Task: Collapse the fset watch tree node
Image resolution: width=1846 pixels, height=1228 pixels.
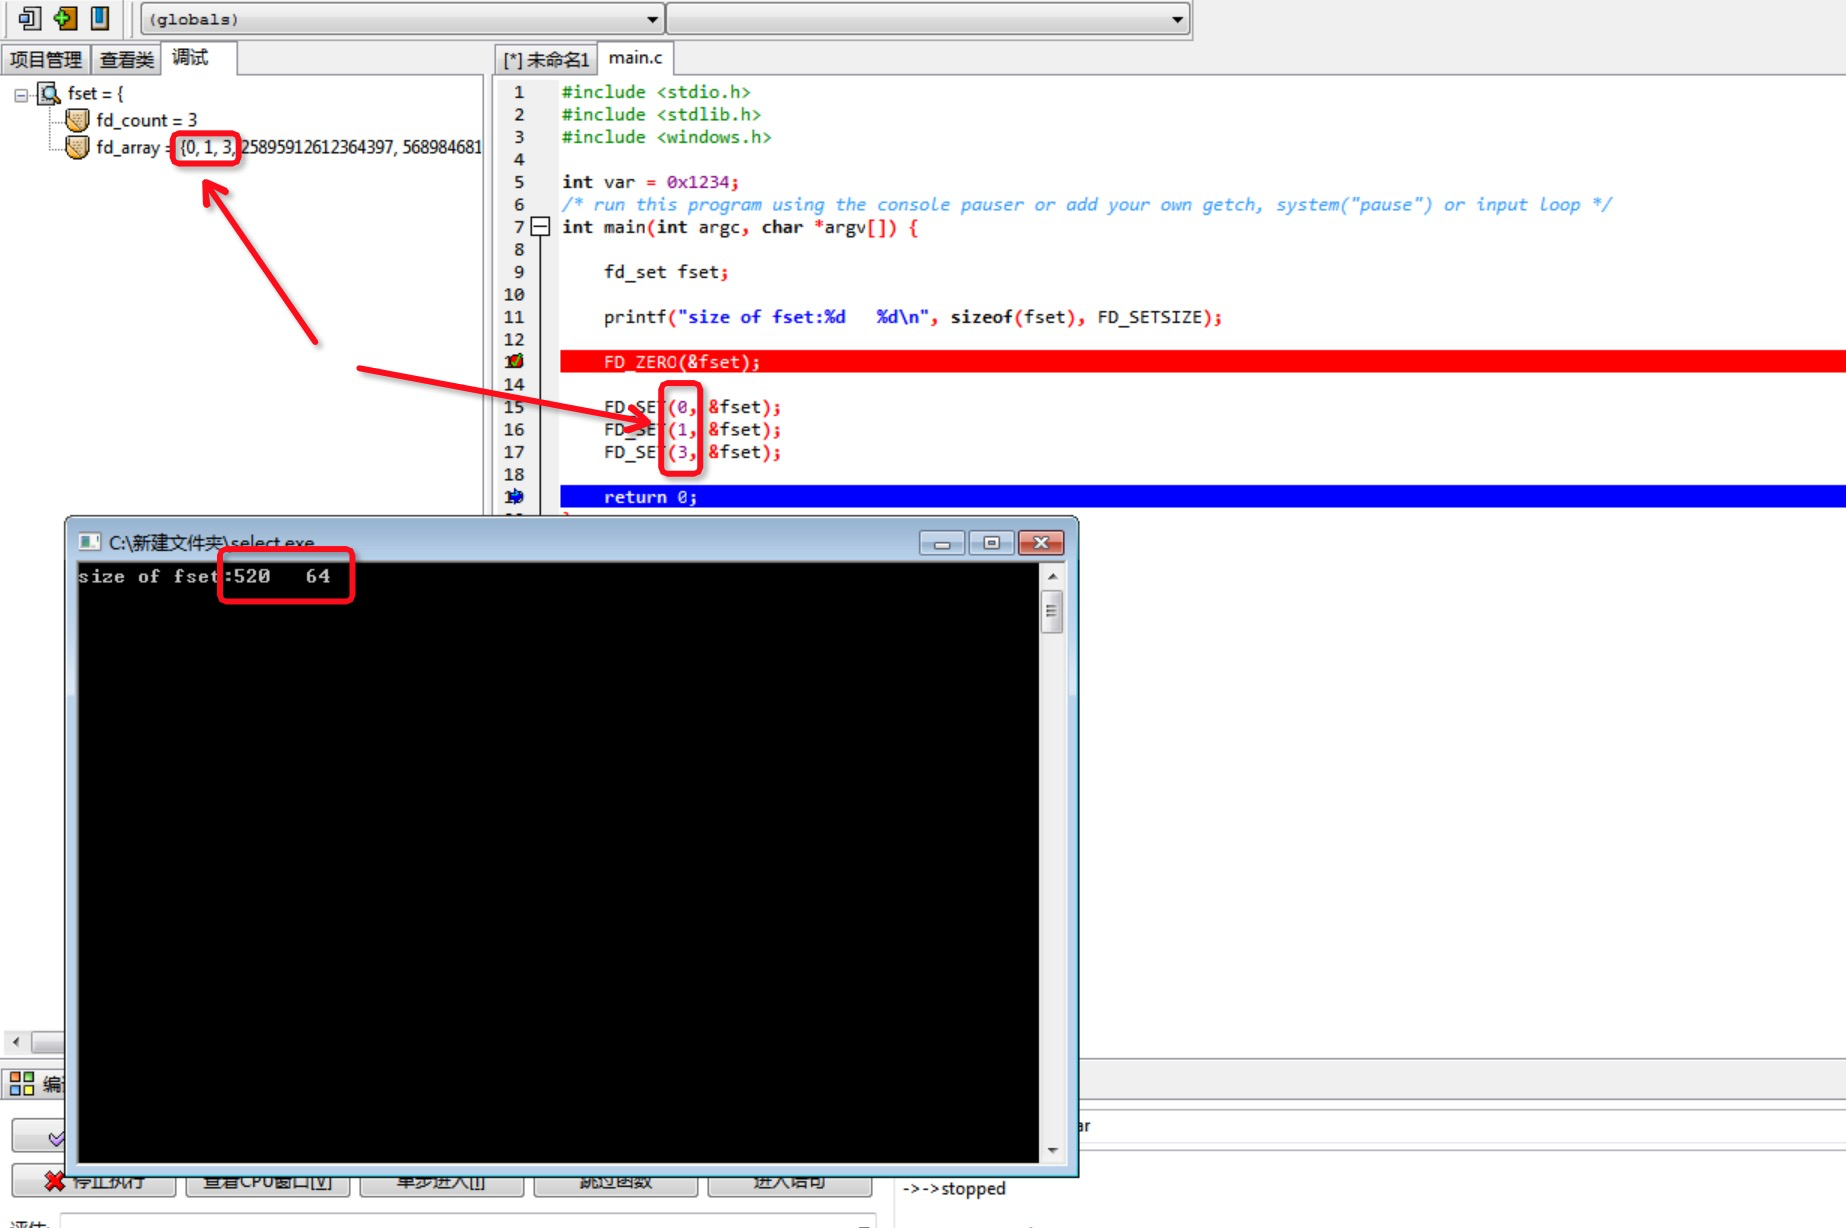Action: point(21,95)
